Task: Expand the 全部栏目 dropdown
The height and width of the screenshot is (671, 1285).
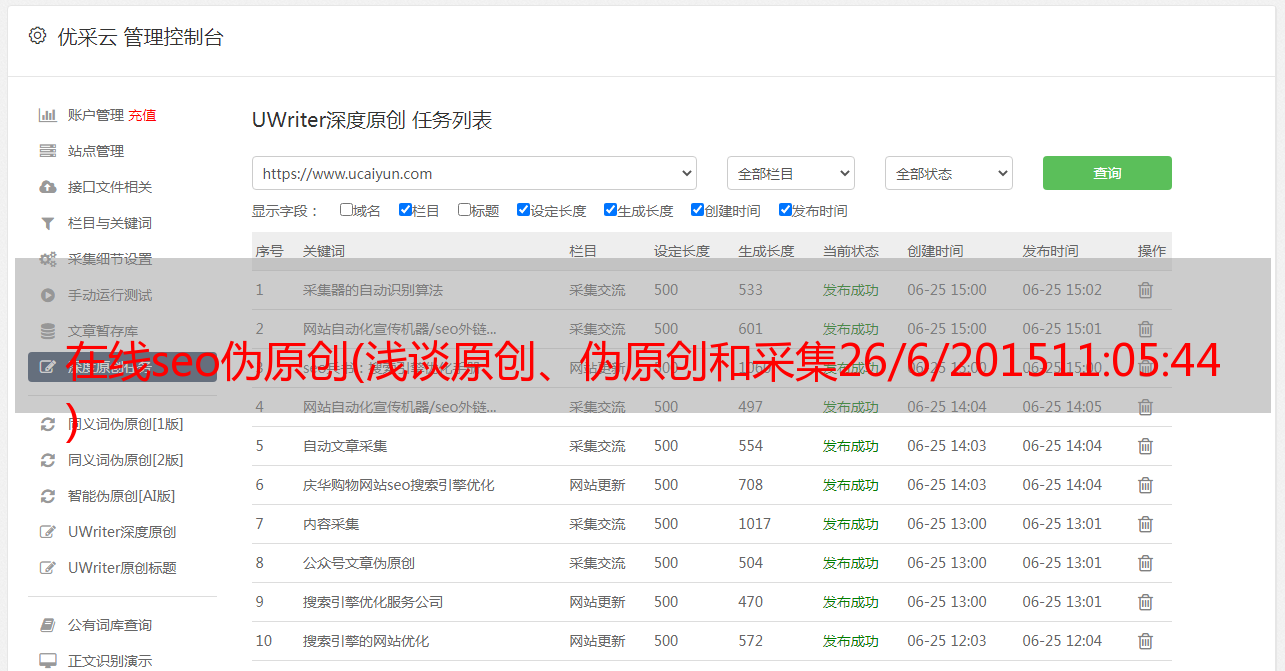Action: 790,173
